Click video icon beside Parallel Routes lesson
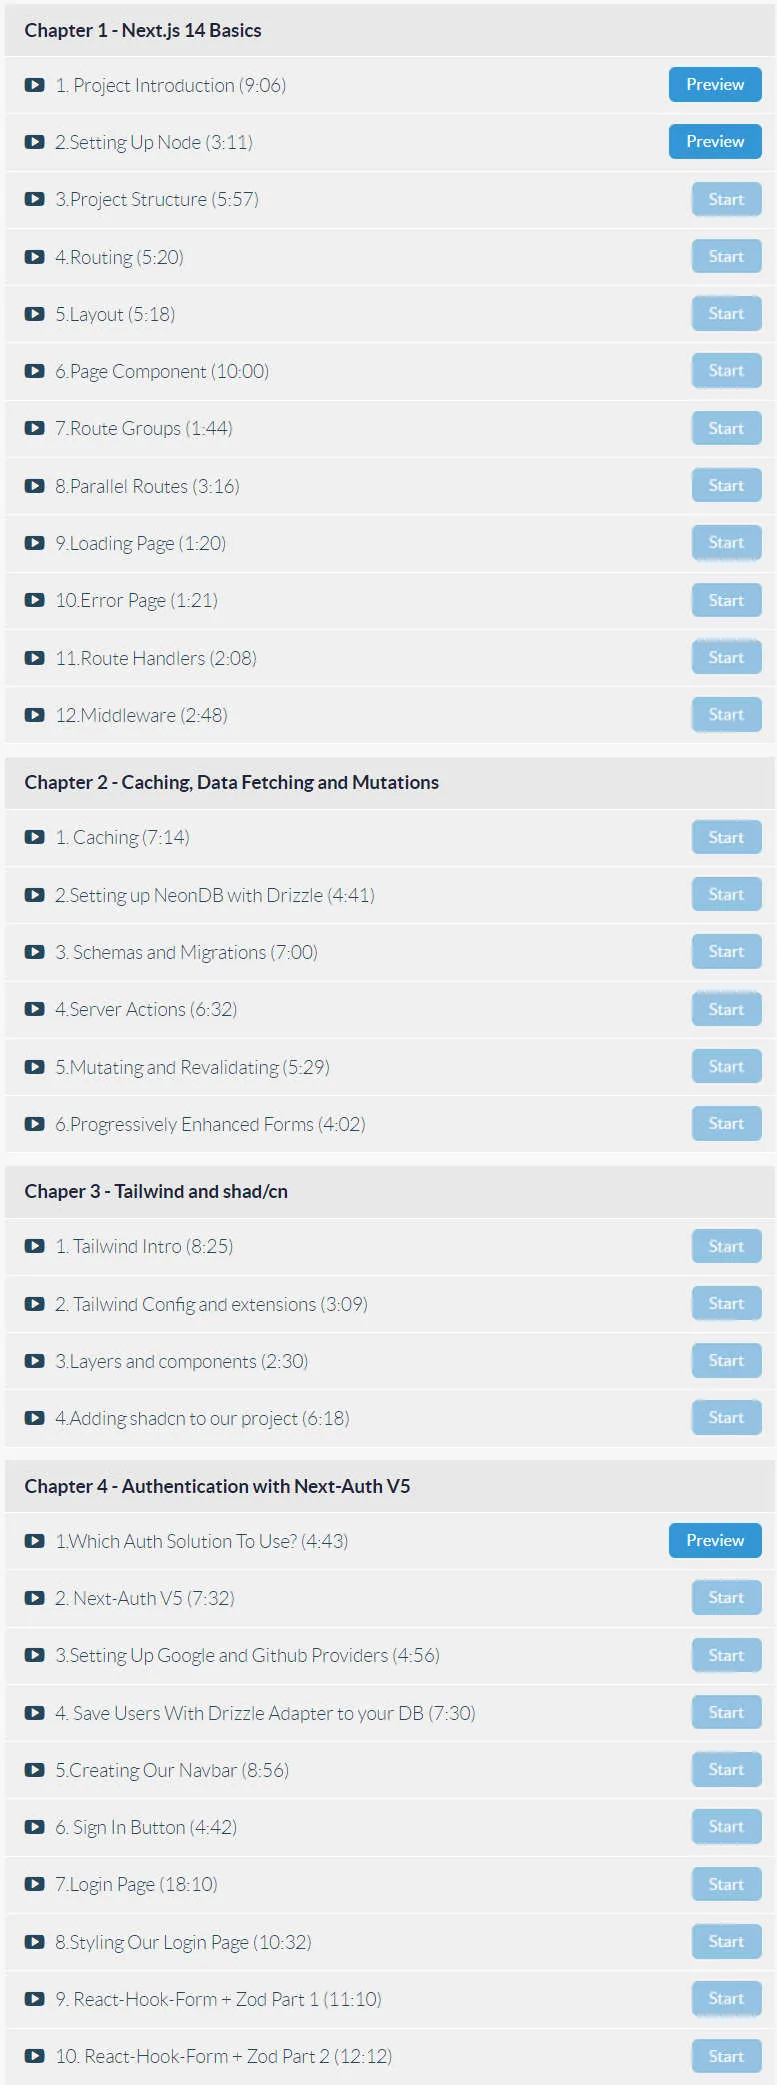777x2085 pixels. pyautogui.click(x=34, y=486)
